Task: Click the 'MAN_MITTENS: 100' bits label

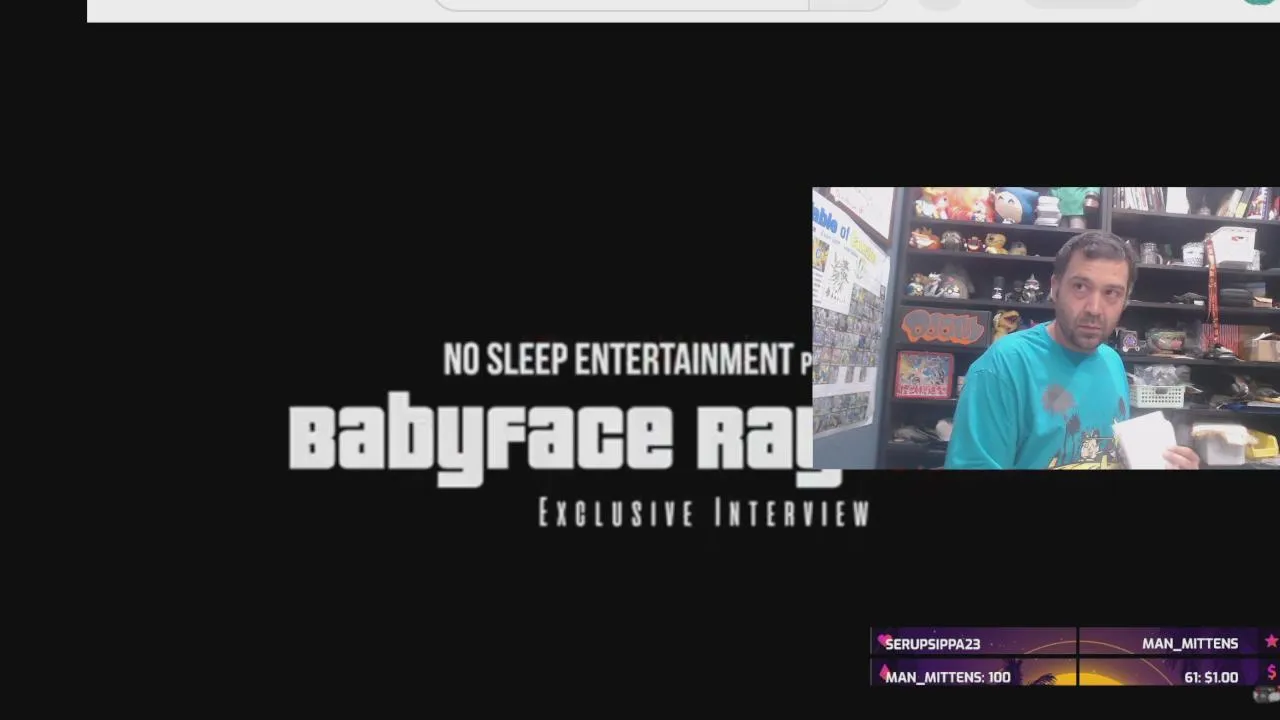Action: (x=948, y=677)
